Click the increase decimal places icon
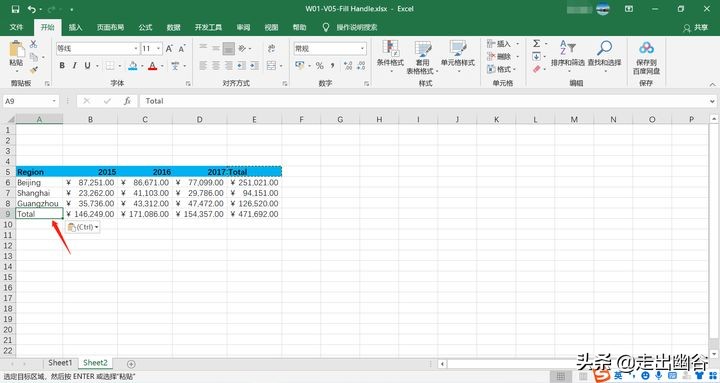The image size is (720, 383). point(348,66)
